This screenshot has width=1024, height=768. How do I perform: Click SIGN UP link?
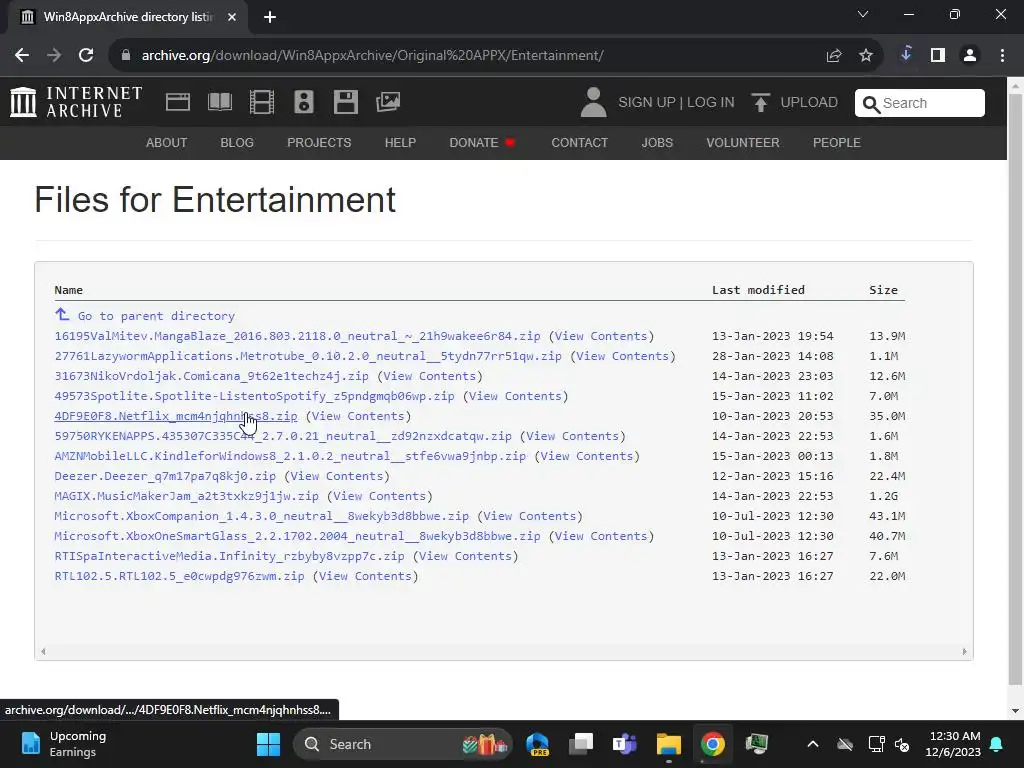(x=647, y=103)
